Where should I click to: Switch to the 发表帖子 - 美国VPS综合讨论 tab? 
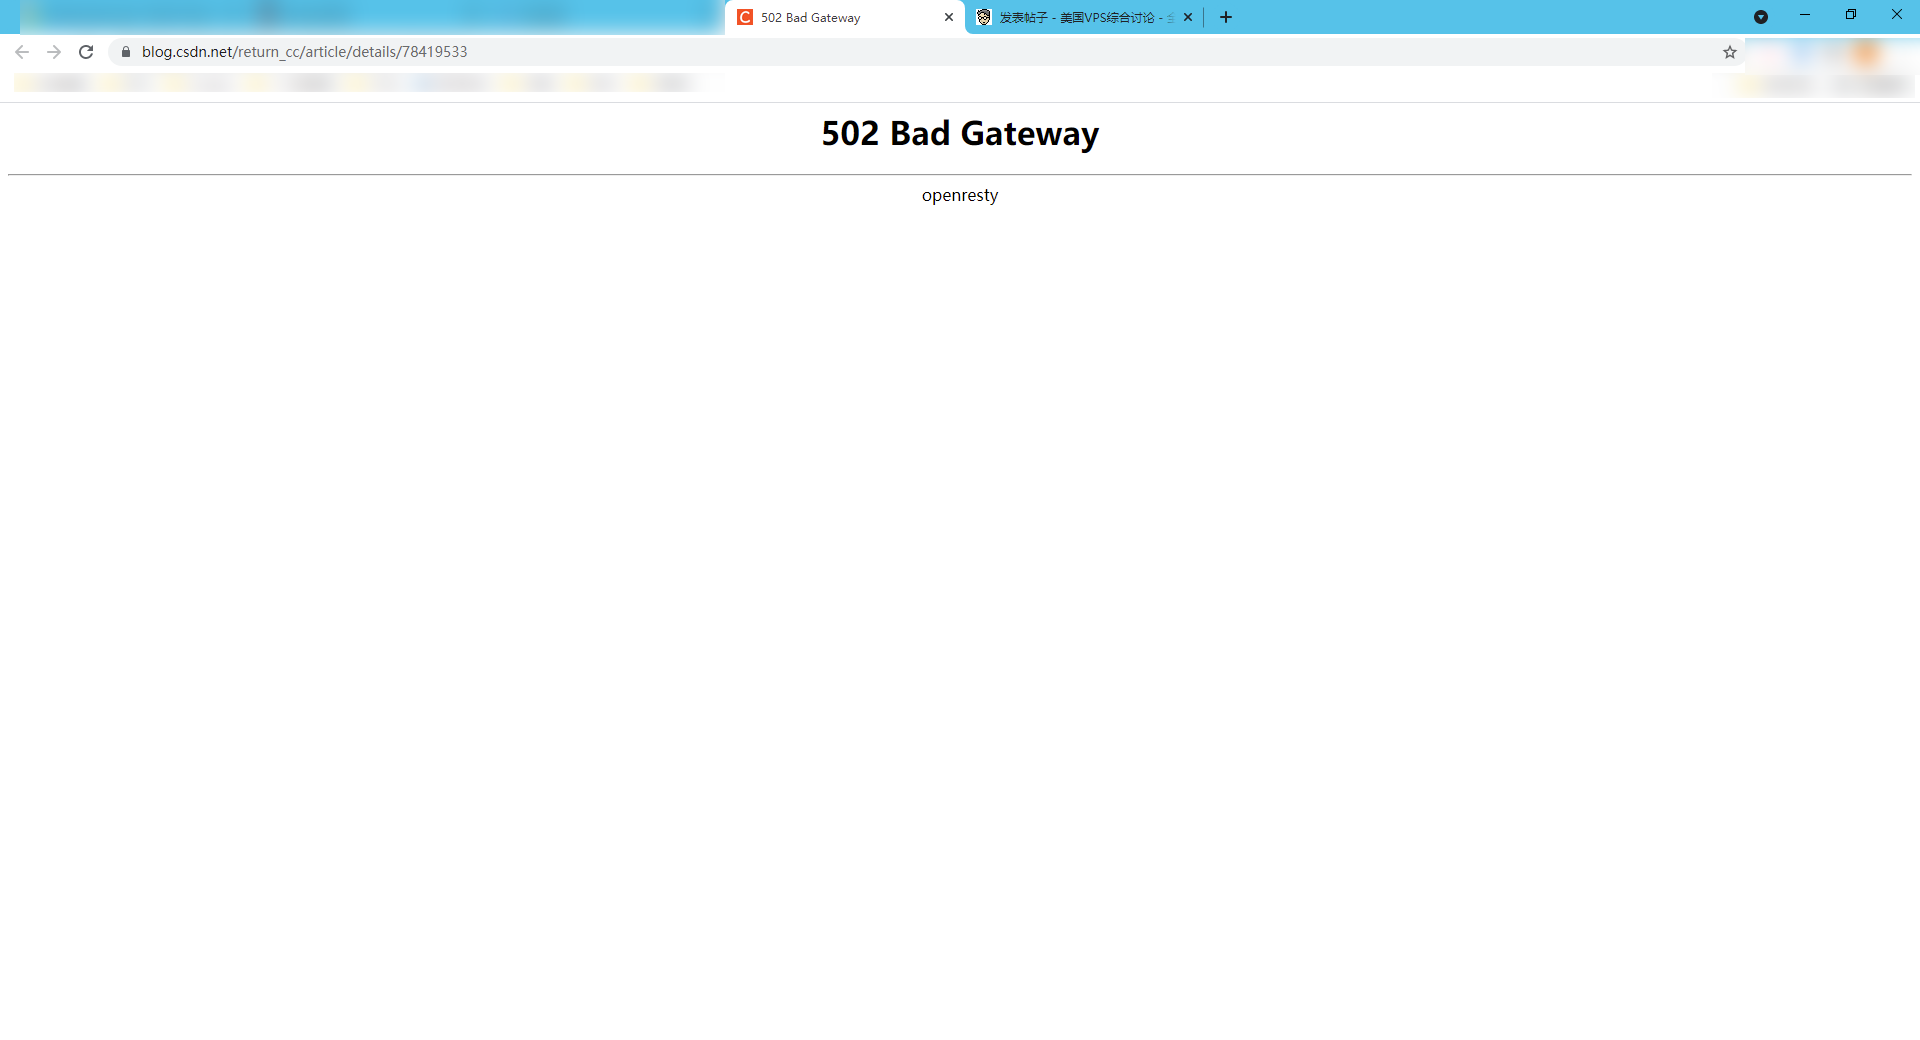(1084, 17)
